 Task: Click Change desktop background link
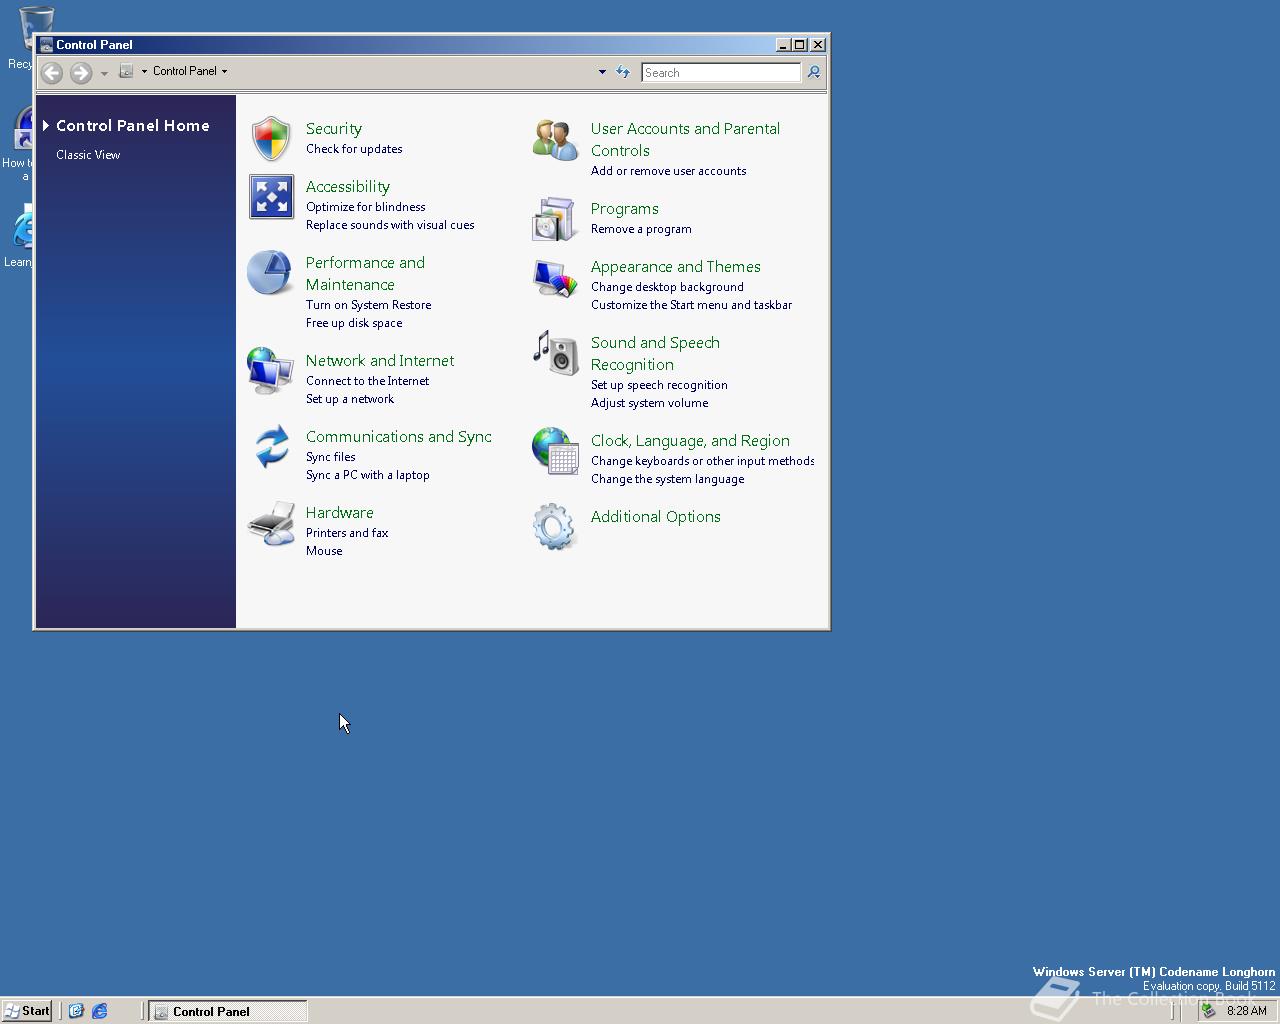click(x=667, y=287)
